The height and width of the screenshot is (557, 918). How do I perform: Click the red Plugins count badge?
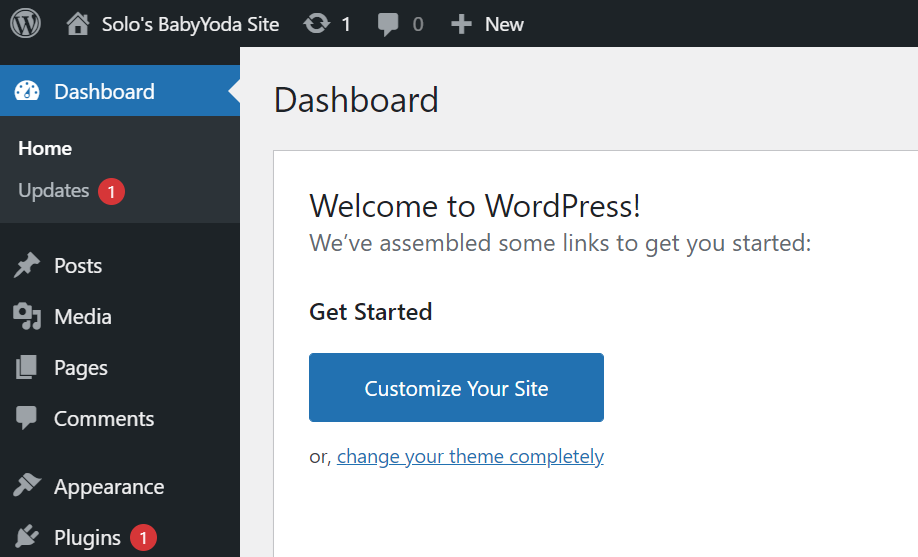[143, 538]
